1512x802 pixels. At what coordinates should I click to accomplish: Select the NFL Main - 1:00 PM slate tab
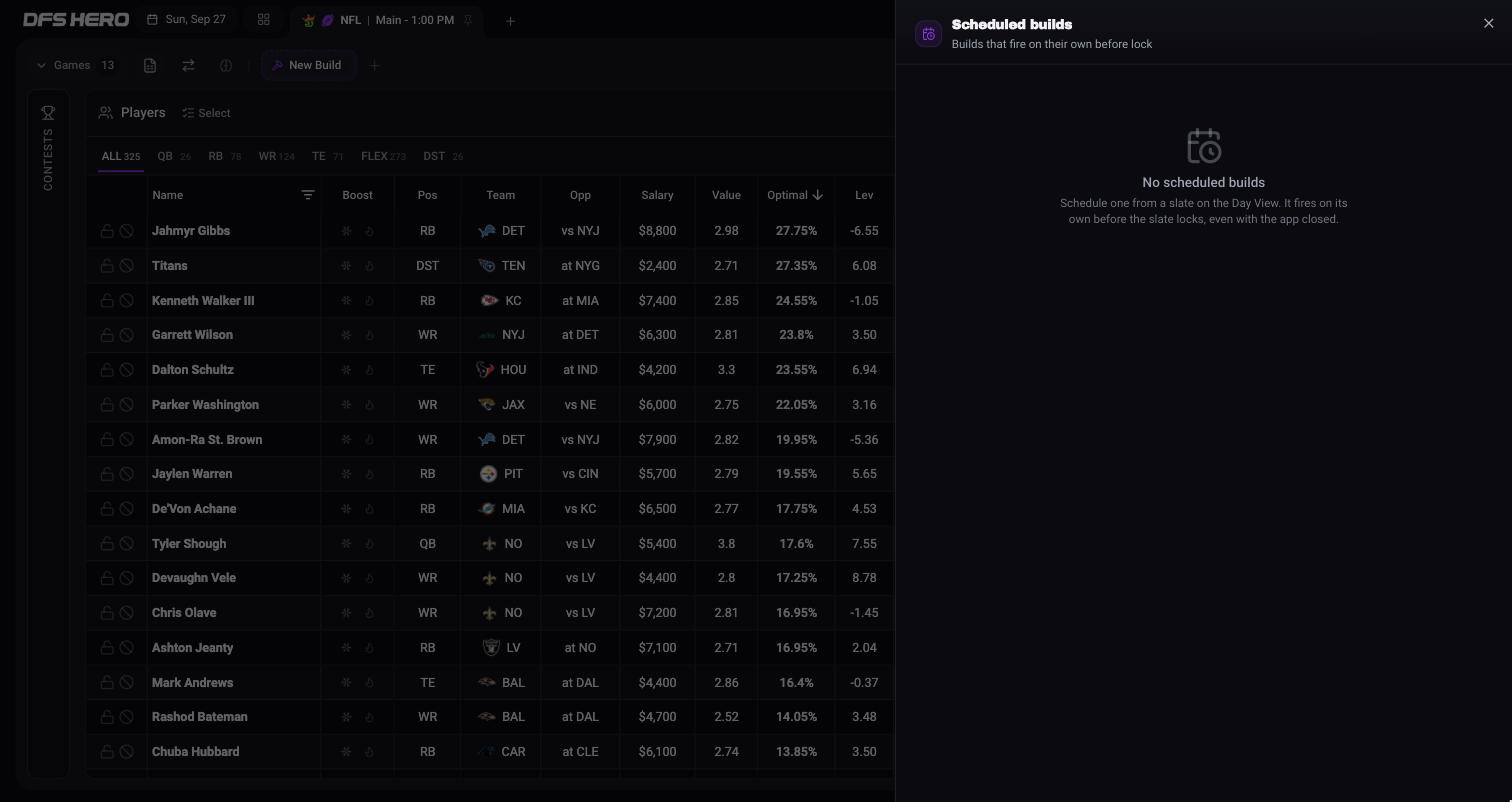[x=386, y=20]
